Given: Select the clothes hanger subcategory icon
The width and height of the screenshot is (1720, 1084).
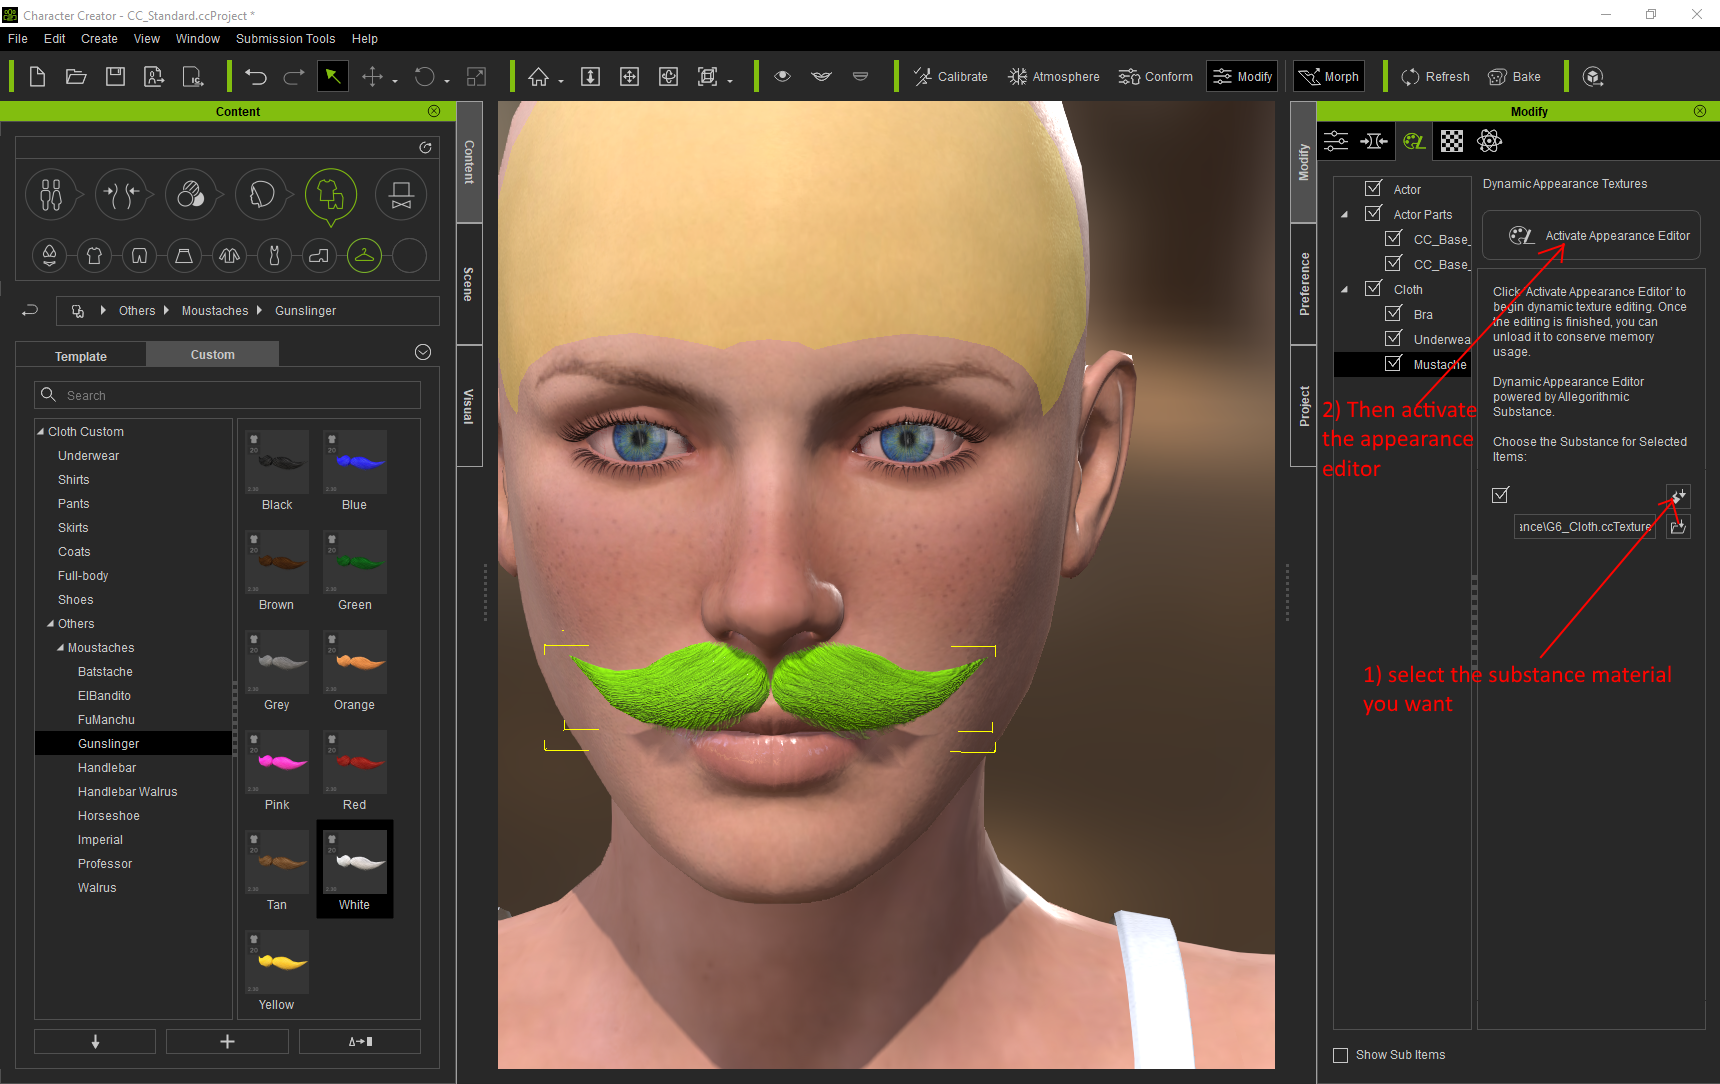Looking at the screenshot, I should (x=364, y=256).
